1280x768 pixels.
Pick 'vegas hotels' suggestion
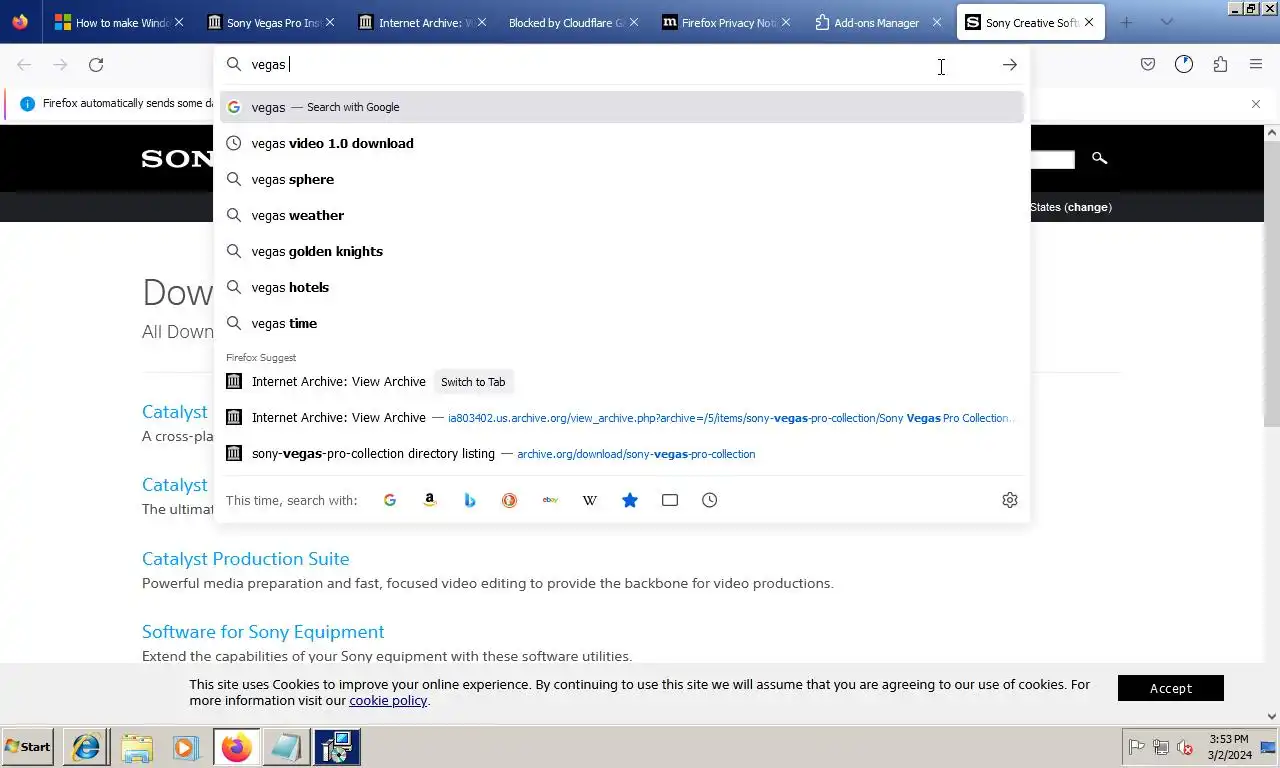coord(622,287)
